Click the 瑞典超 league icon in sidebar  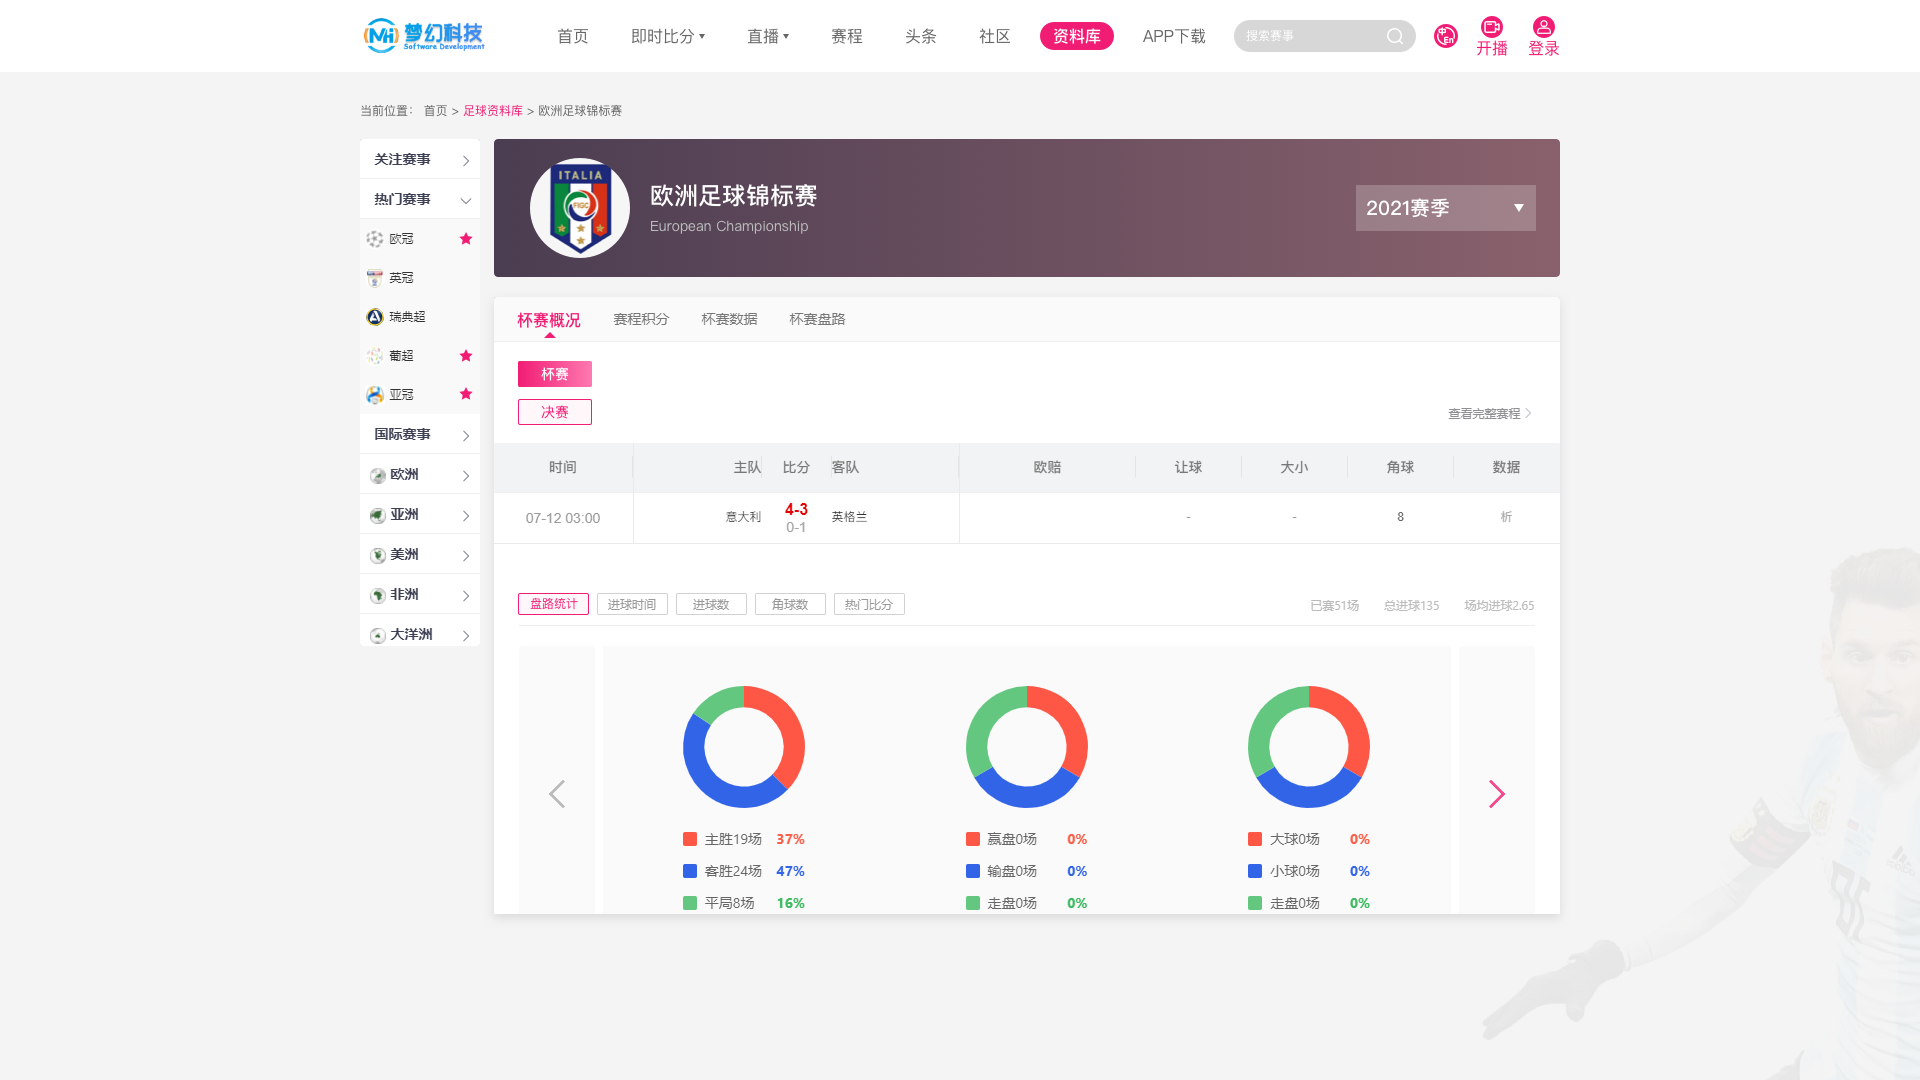click(375, 317)
